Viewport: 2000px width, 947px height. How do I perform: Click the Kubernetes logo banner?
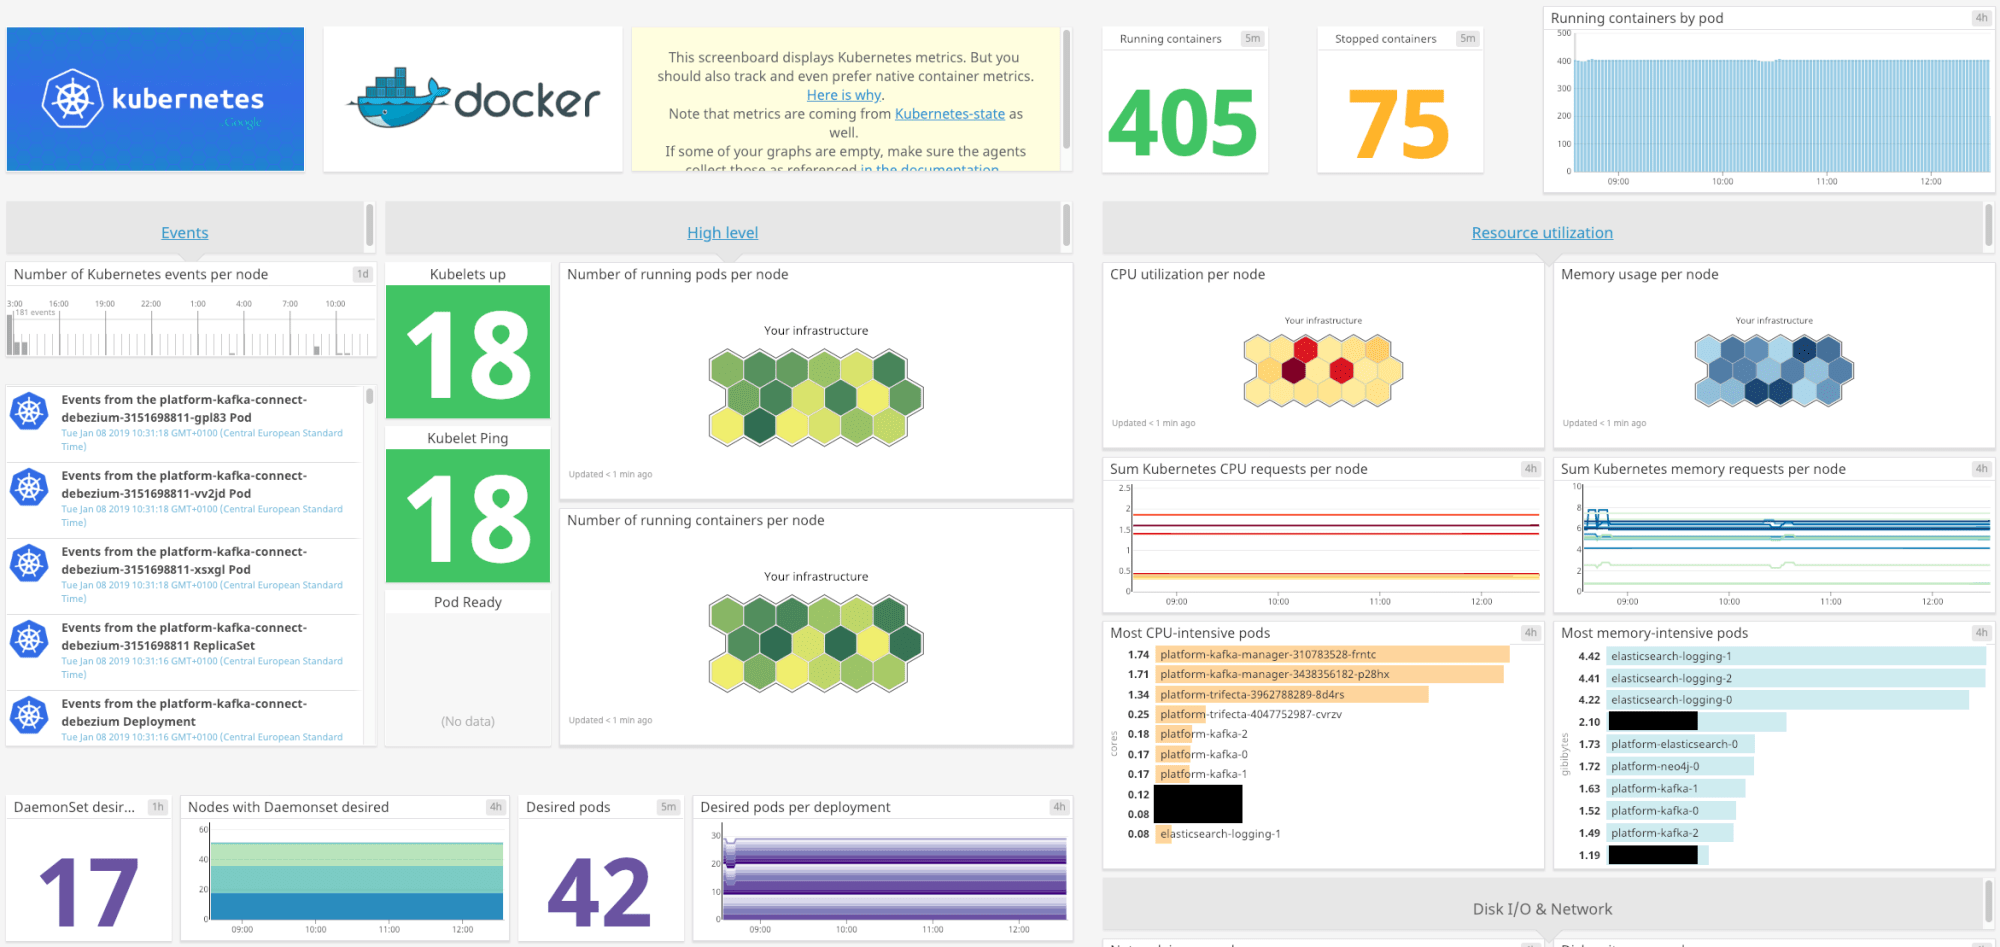(x=155, y=99)
